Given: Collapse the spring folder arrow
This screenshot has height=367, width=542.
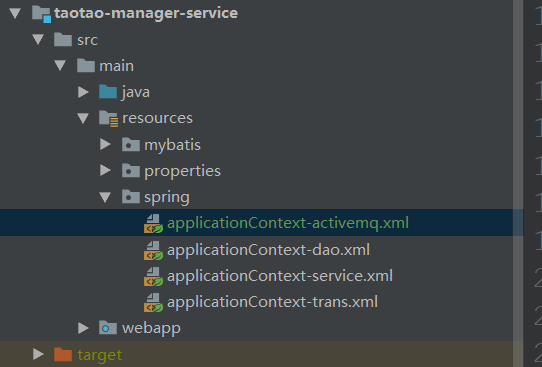Looking at the screenshot, I should click(105, 197).
